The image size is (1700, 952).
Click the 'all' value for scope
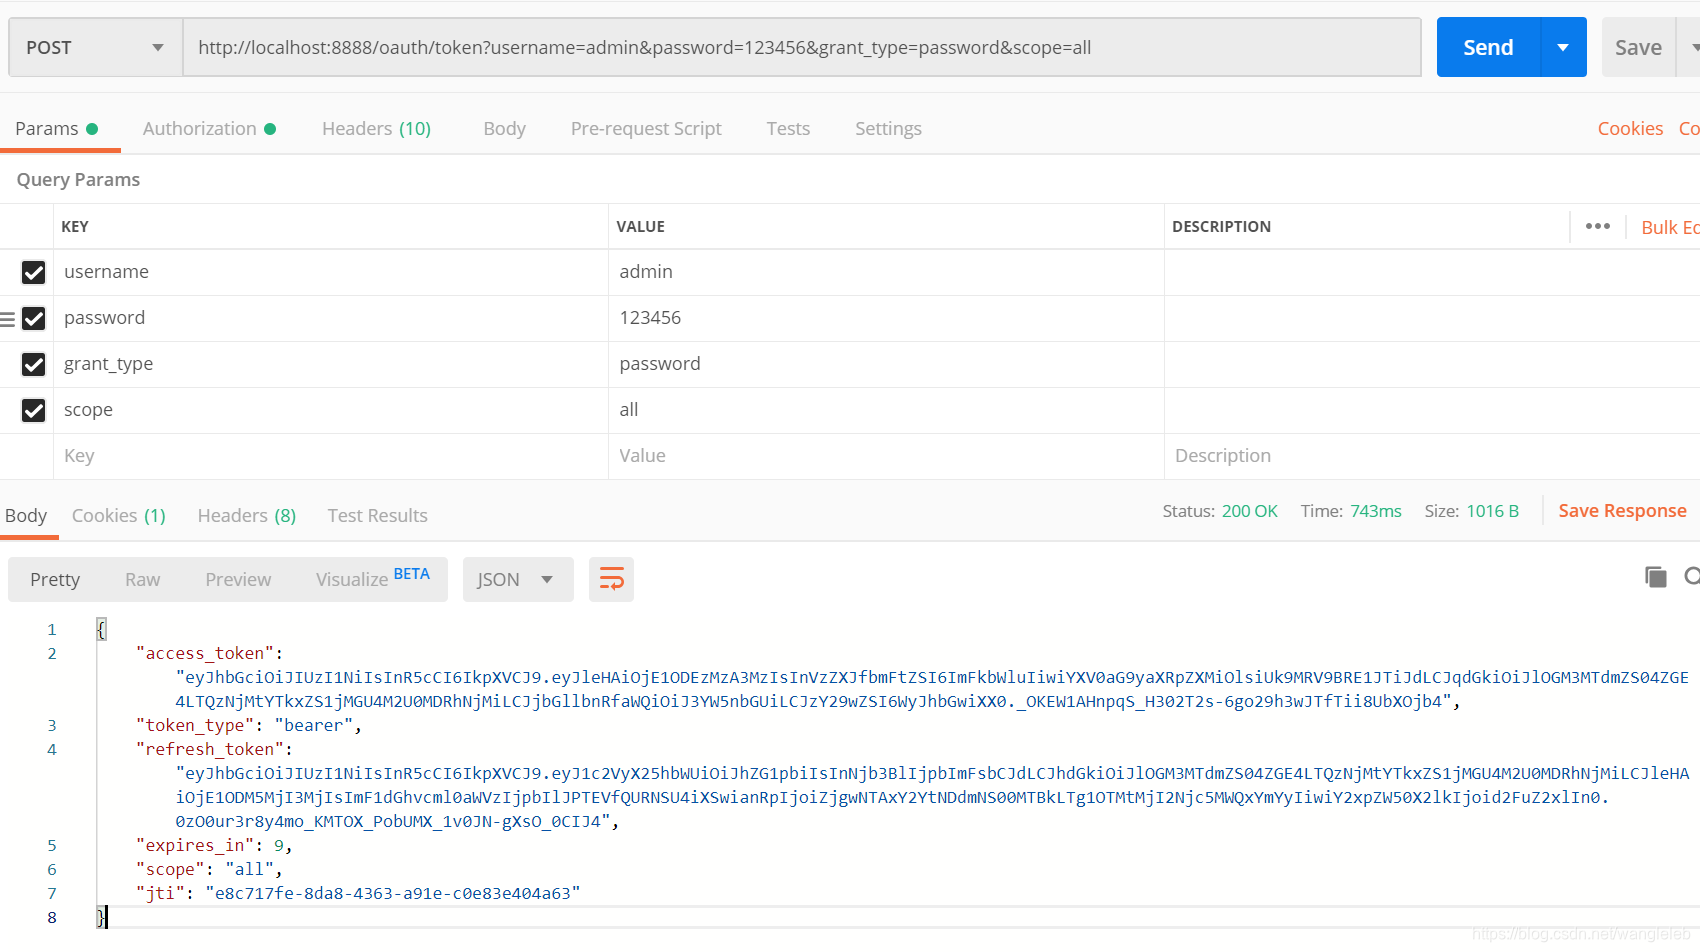pos(886,410)
